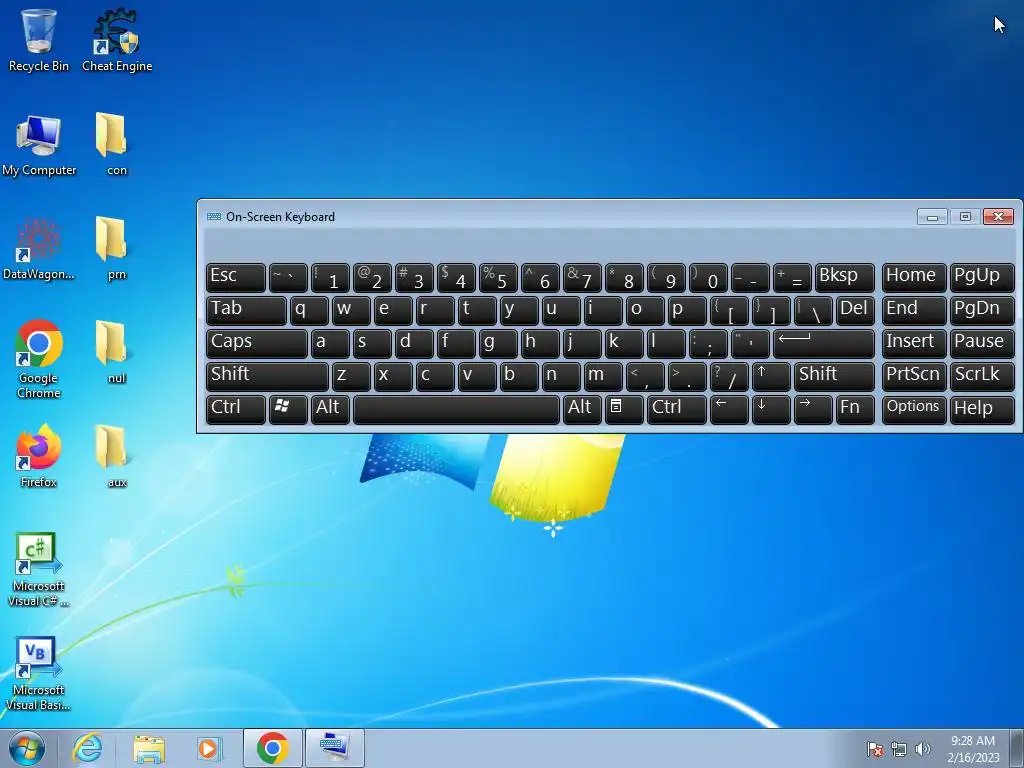Click the Show desktop strip at taskbar end
The image size is (1024, 768).
pyautogui.click(x=1017, y=748)
